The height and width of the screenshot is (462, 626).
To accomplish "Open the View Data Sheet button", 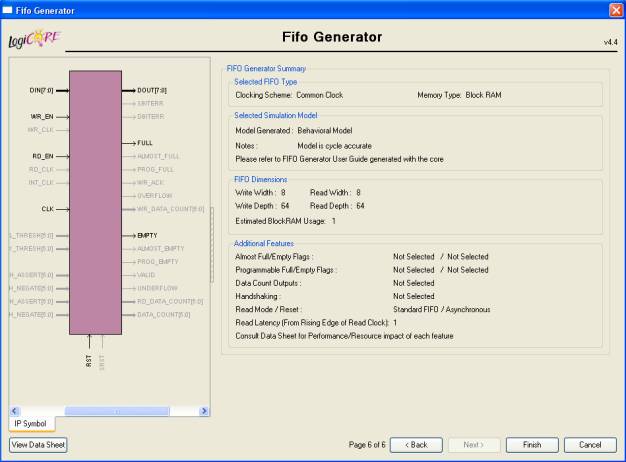I will (38, 445).
